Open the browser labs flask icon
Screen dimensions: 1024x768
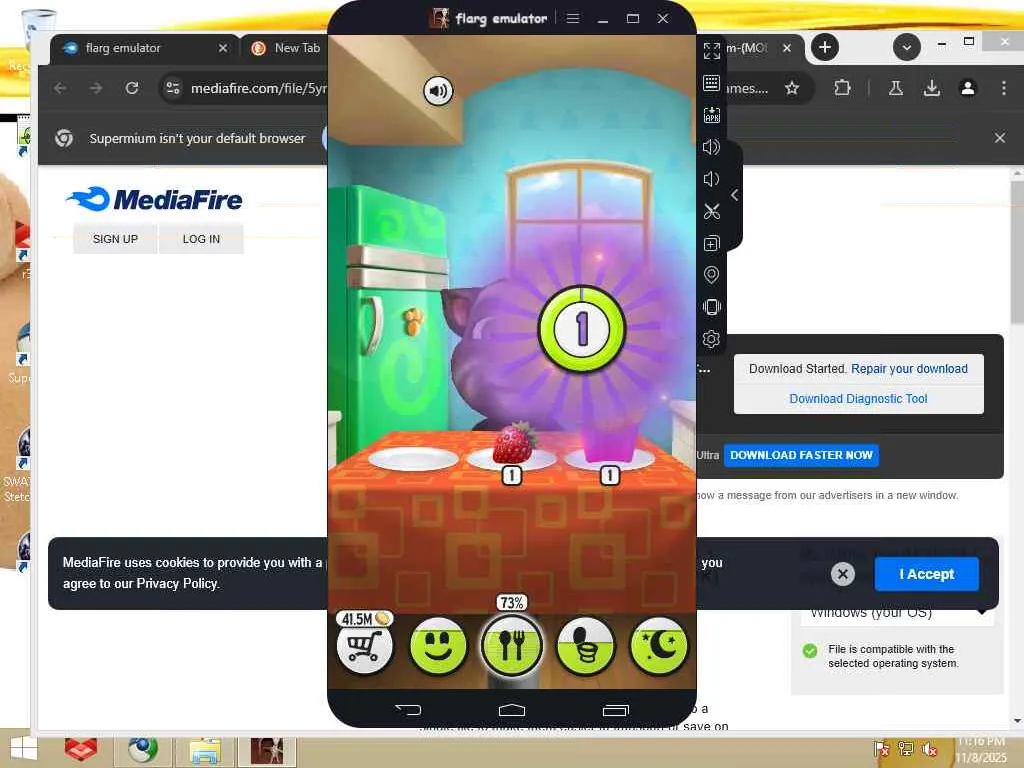pyautogui.click(x=895, y=88)
